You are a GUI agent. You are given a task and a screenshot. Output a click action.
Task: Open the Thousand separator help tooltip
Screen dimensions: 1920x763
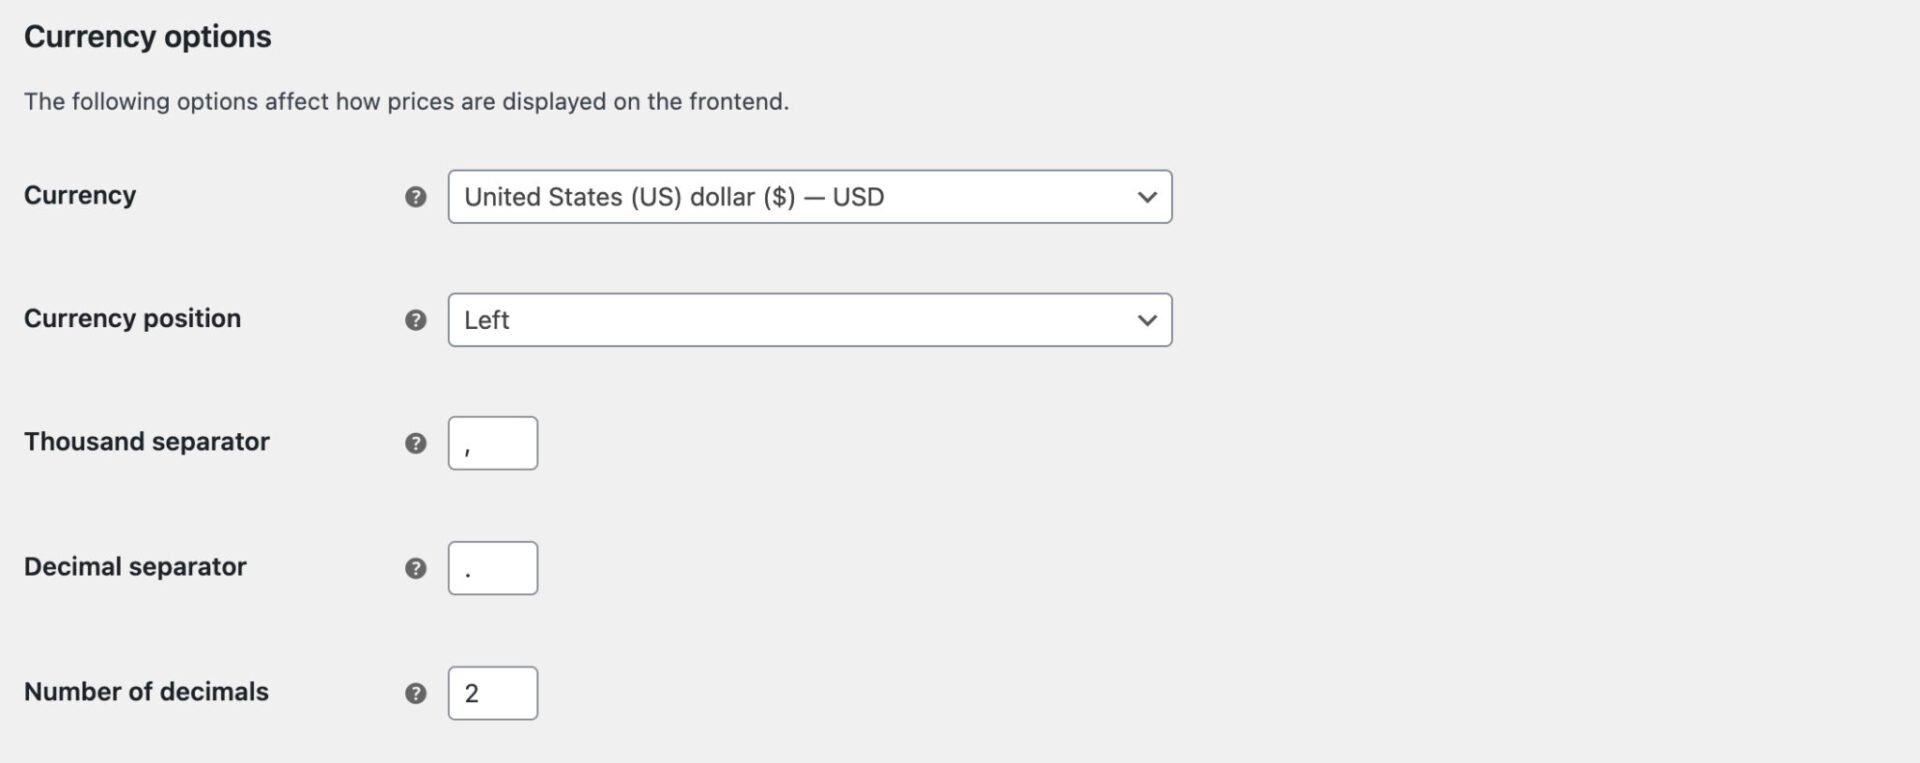415,443
